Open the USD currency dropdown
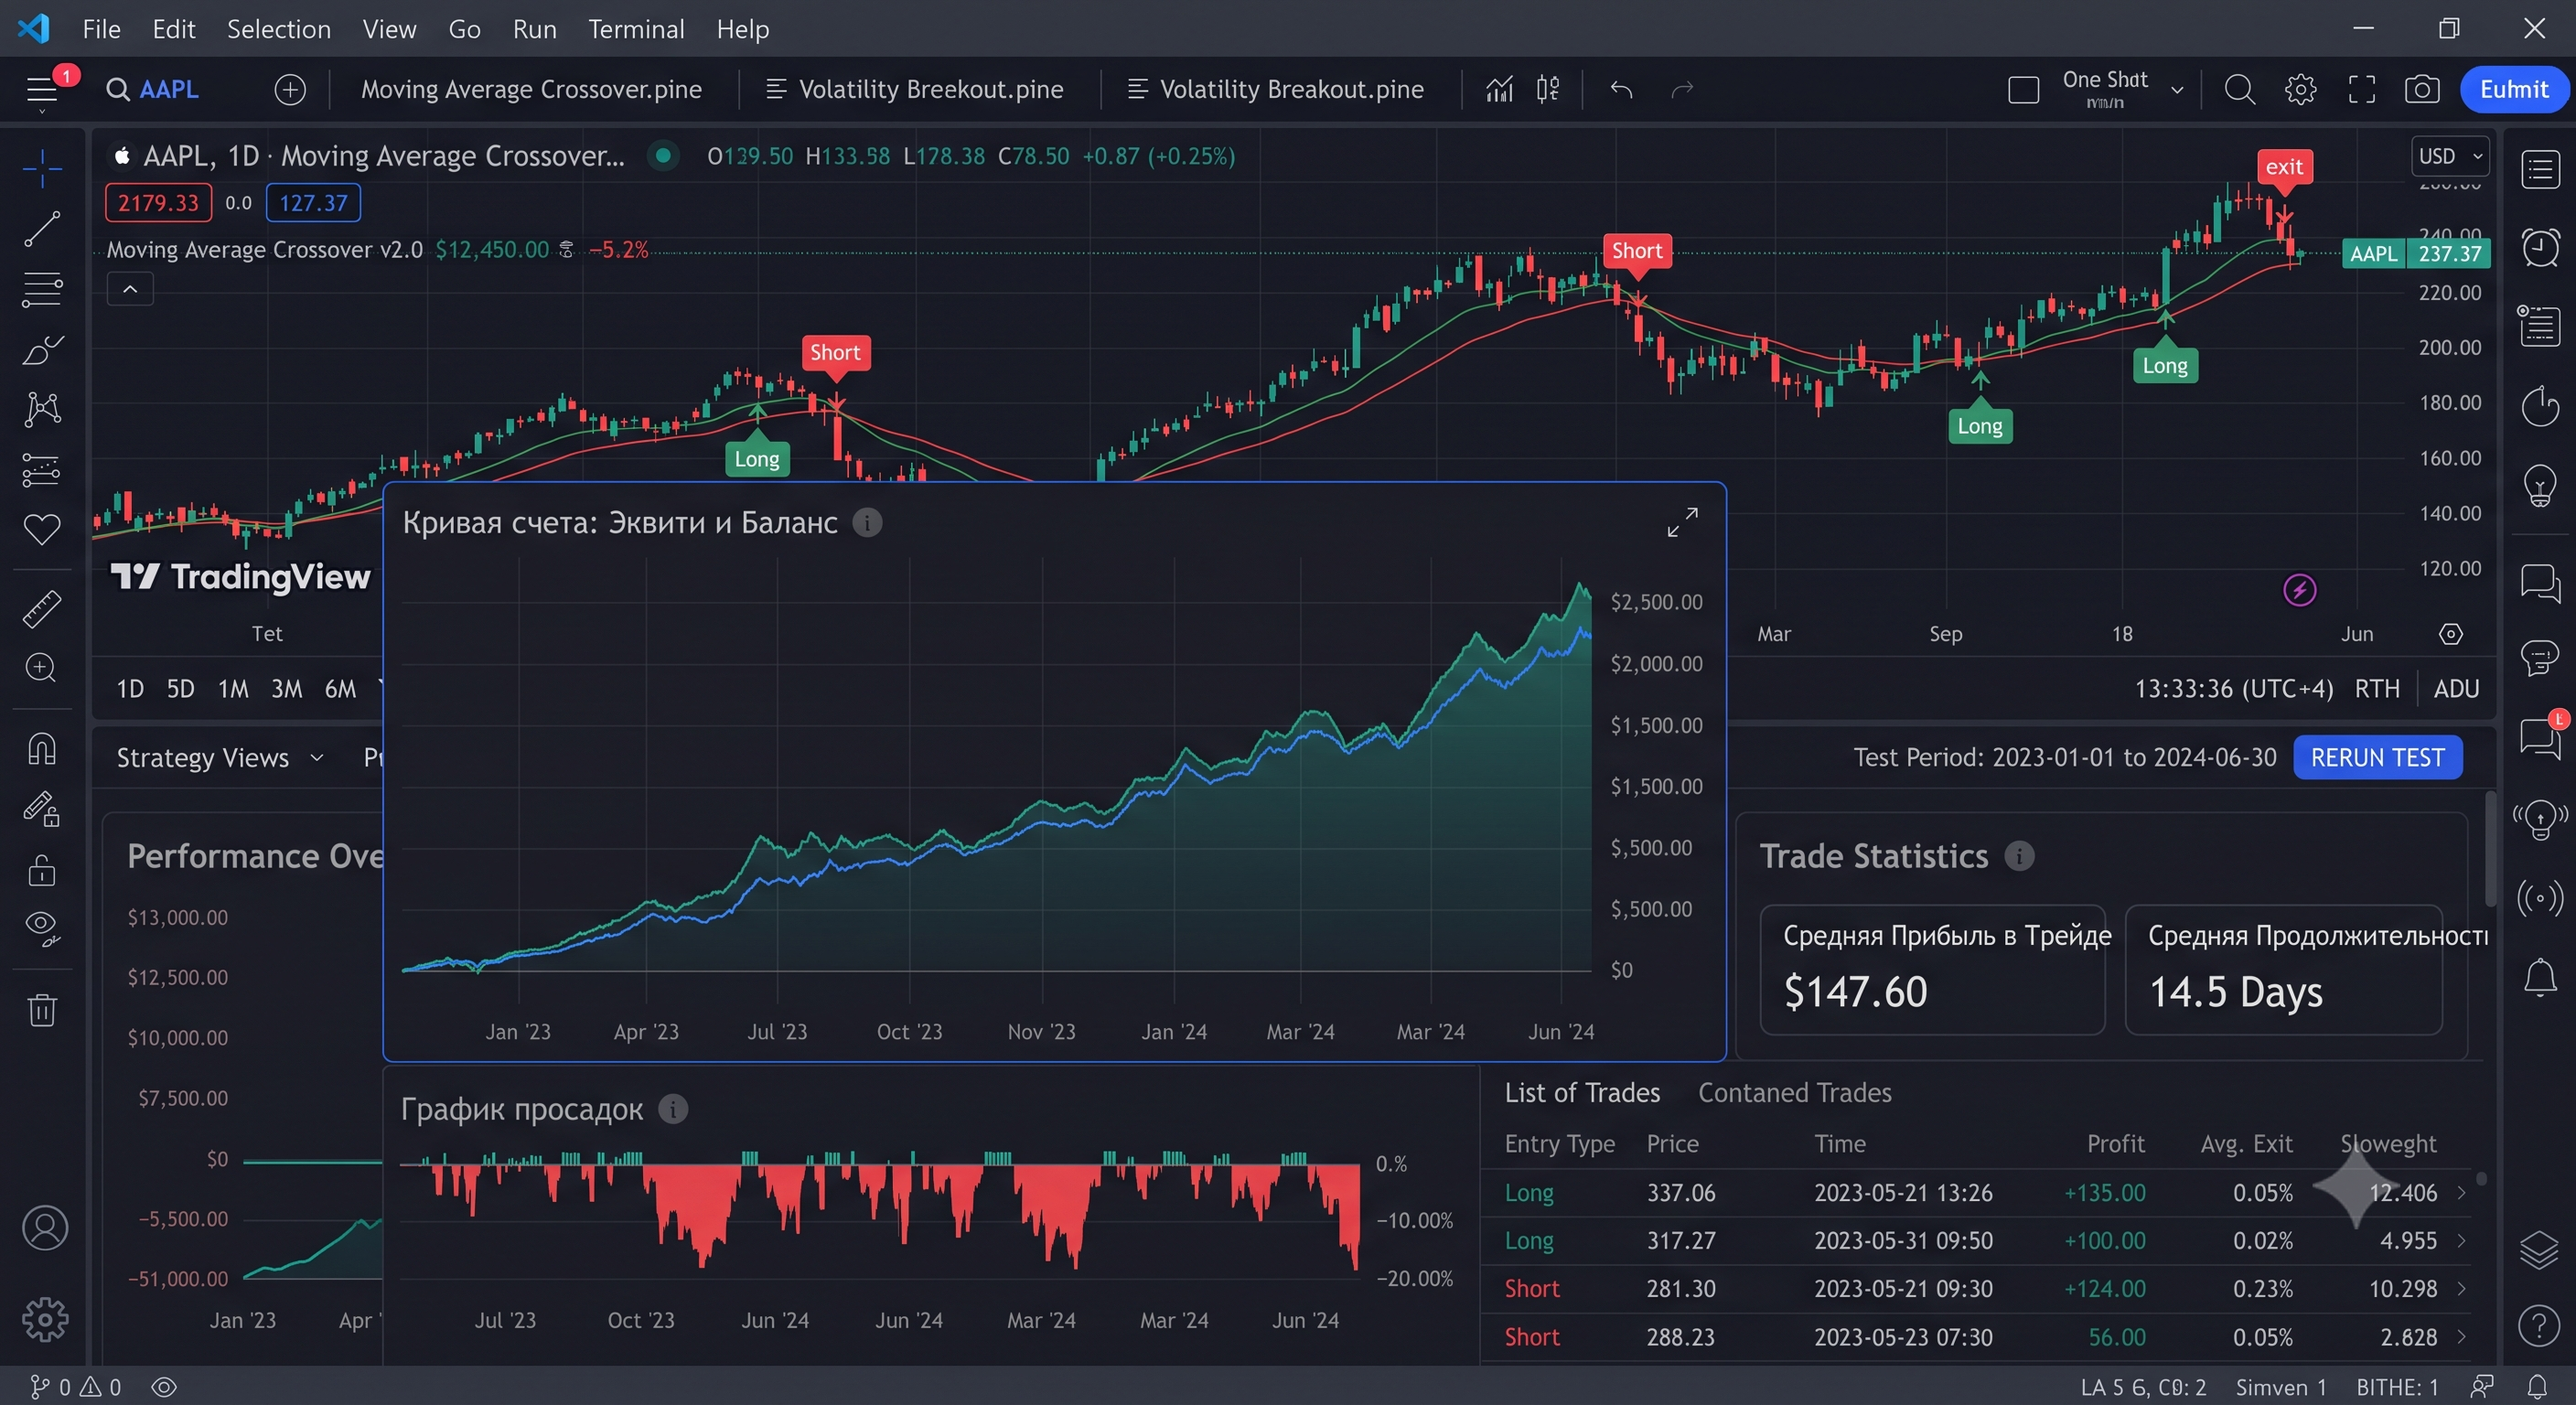This screenshot has height=1405, width=2576. [2449, 156]
